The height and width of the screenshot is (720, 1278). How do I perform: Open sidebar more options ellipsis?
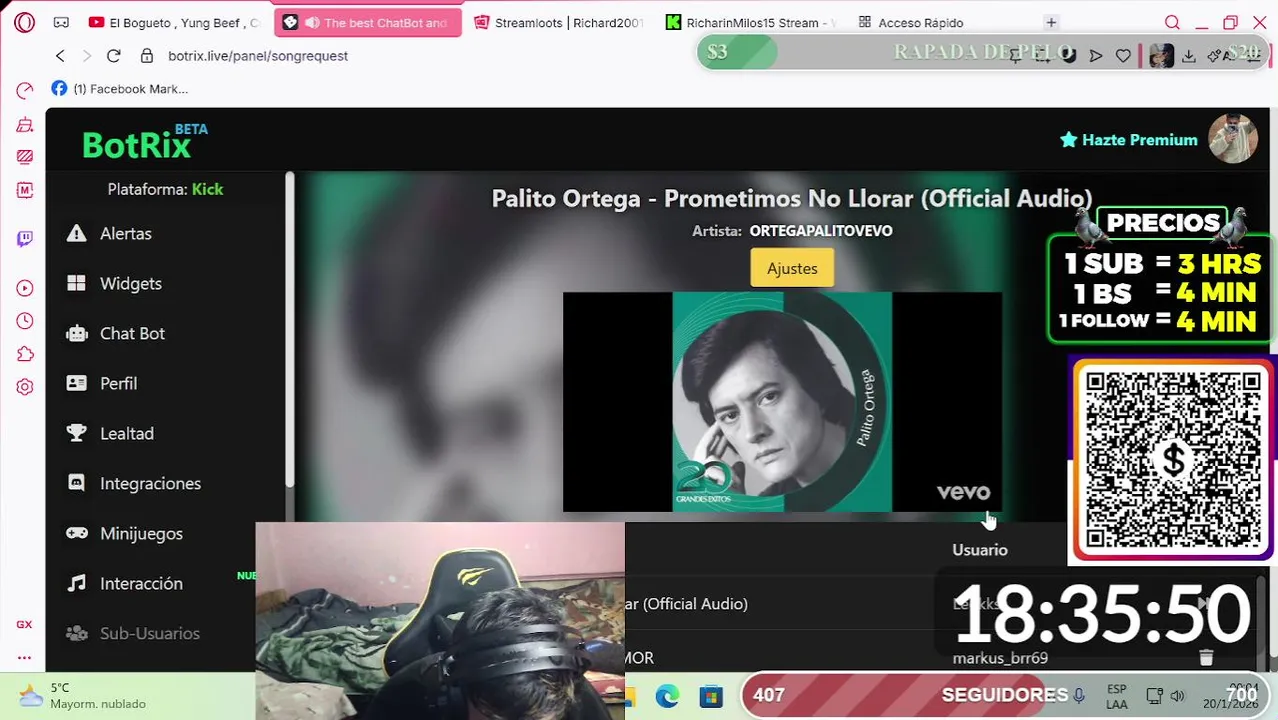point(24,657)
